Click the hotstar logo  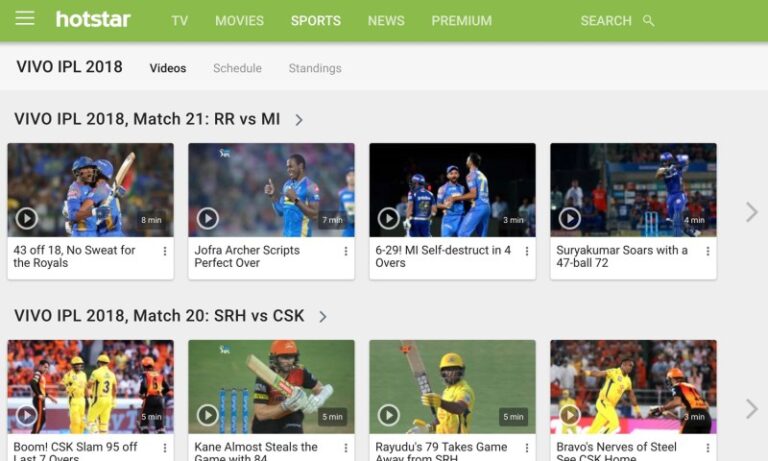[x=93, y=20]
